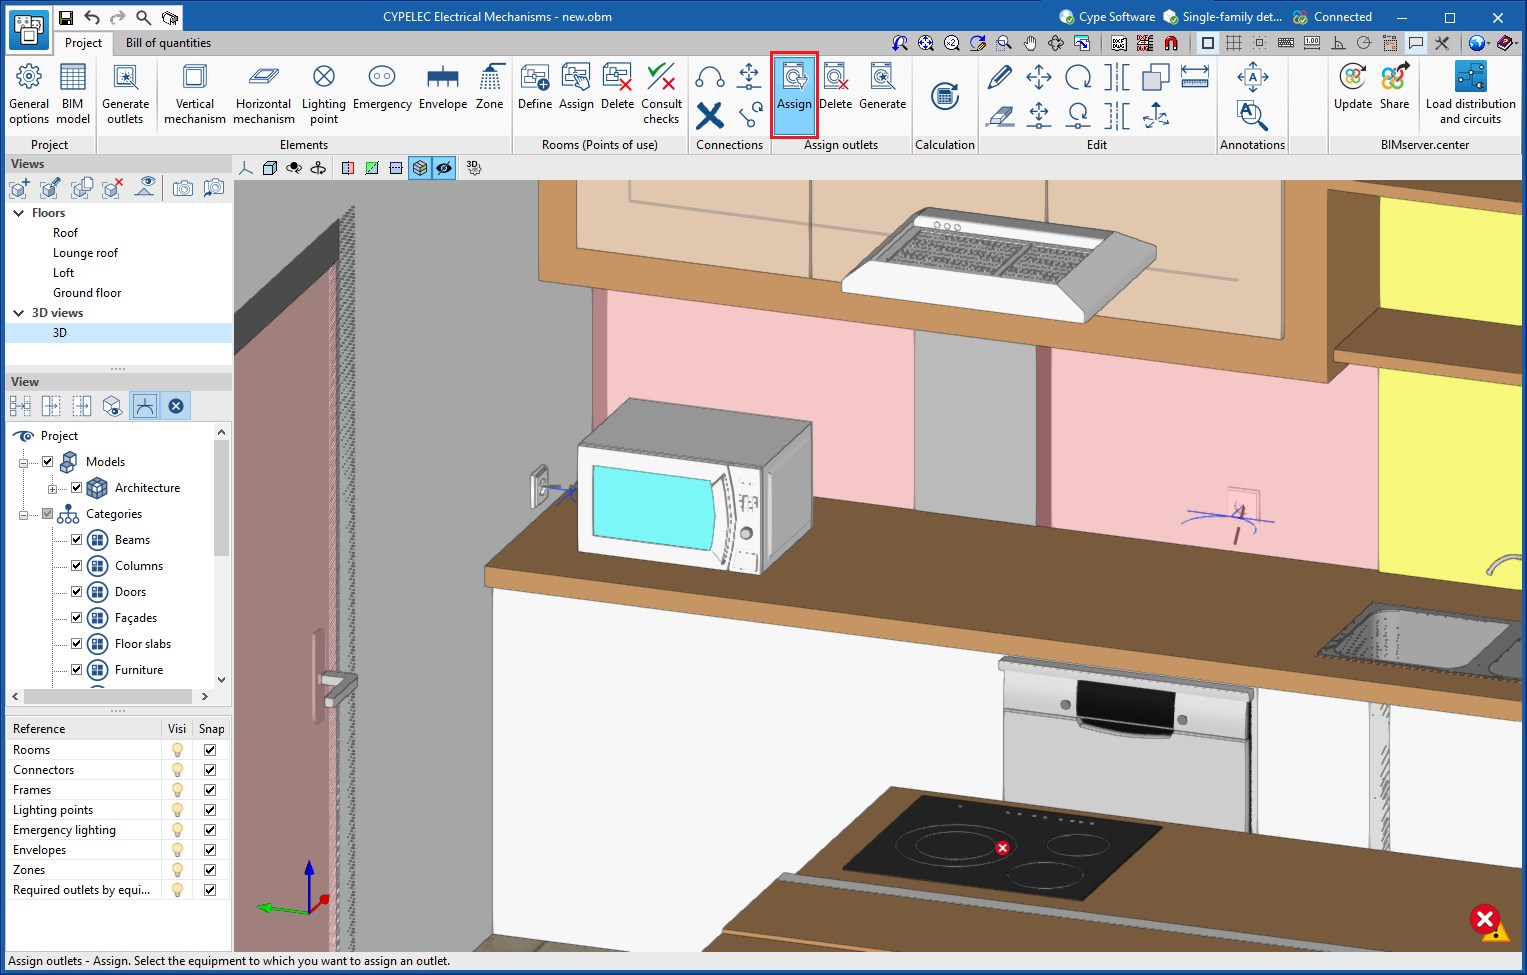The width and height of the screenshot is (1527, 975).
Task: Toggle visibility bulb for Lighting points
Action: (177, 810)
